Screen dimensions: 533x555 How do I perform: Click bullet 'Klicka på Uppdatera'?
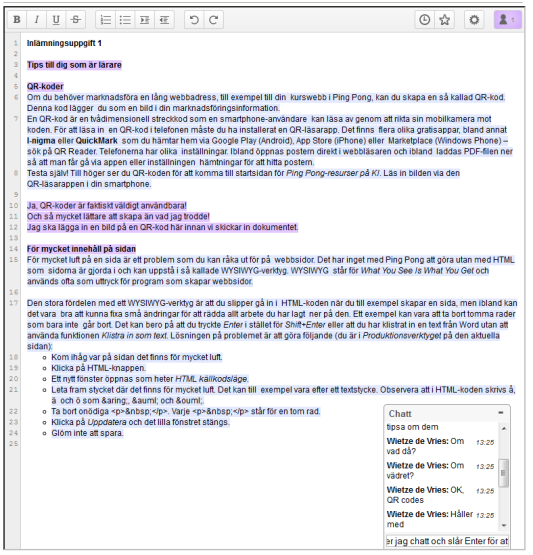coord(141,422)
